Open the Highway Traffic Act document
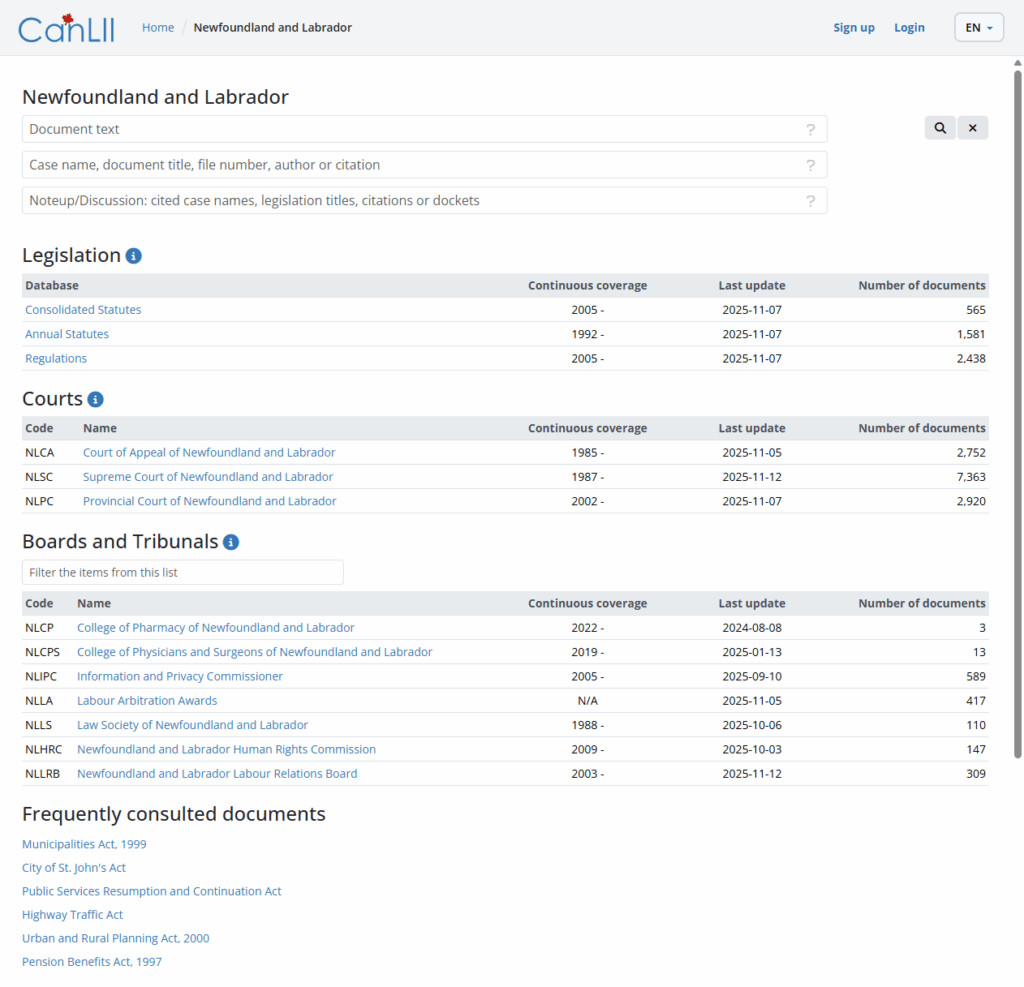 (72, 915)
